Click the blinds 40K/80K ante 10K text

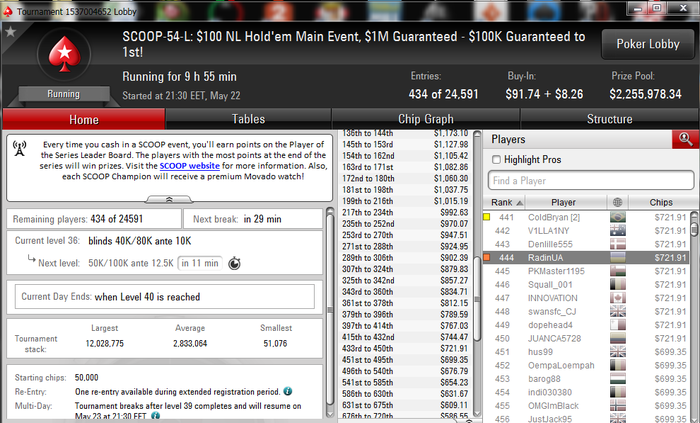point(140,241)
